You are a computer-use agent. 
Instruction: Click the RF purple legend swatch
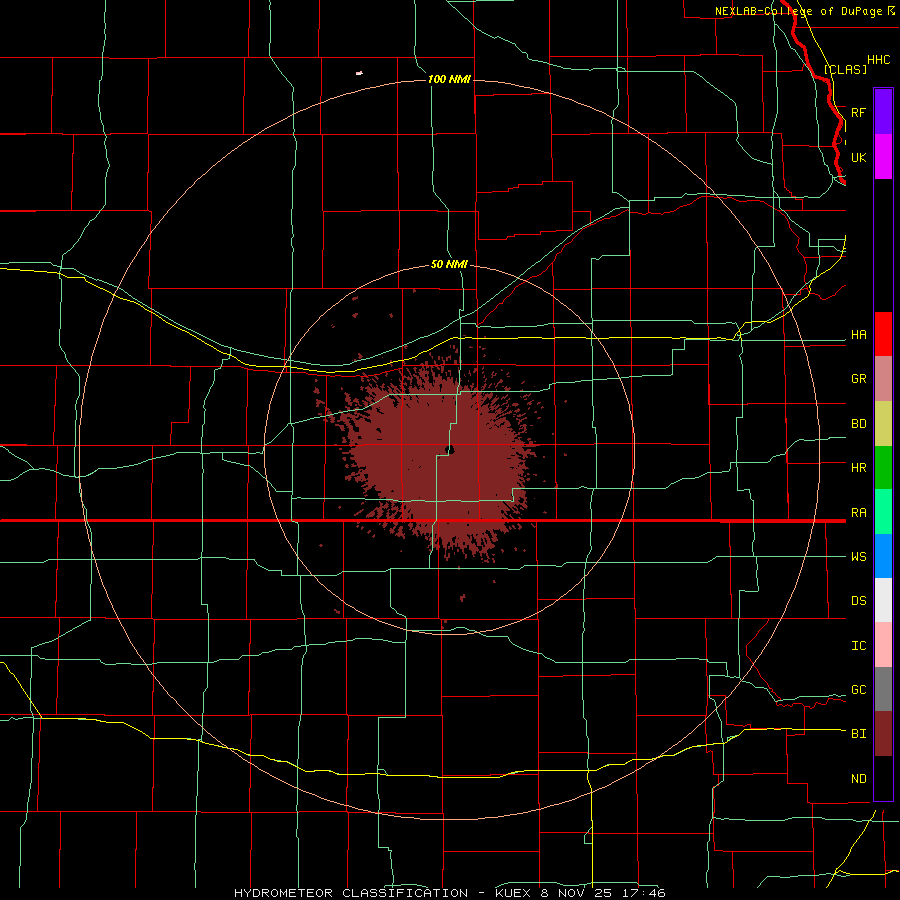(883, 112)
